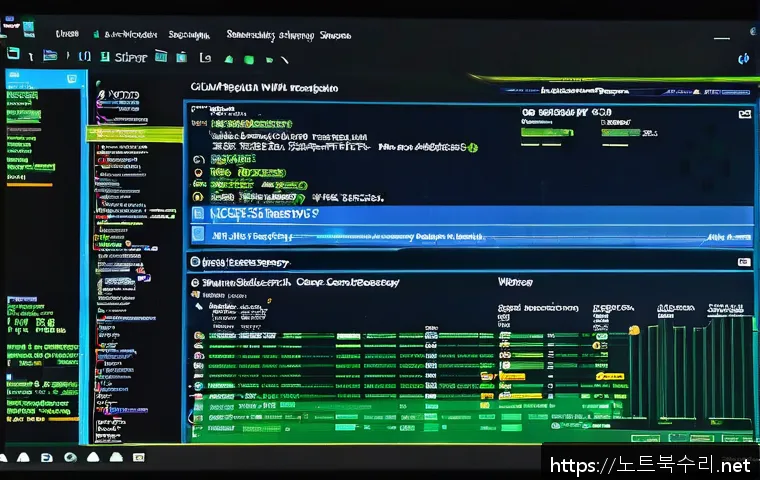760x480 pixels.
Task: Click the cyan icon at the toolbar's right end
Action: tap(744, 59)
